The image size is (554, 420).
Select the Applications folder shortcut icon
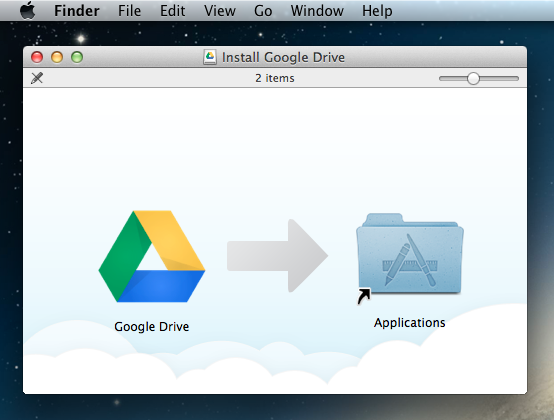tap(409, 258)
